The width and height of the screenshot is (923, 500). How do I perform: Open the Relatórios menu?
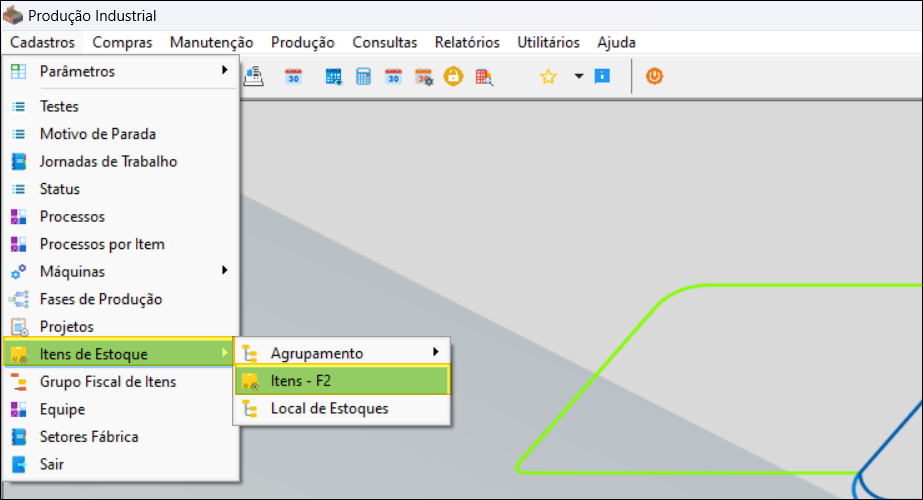pos(467,42)
